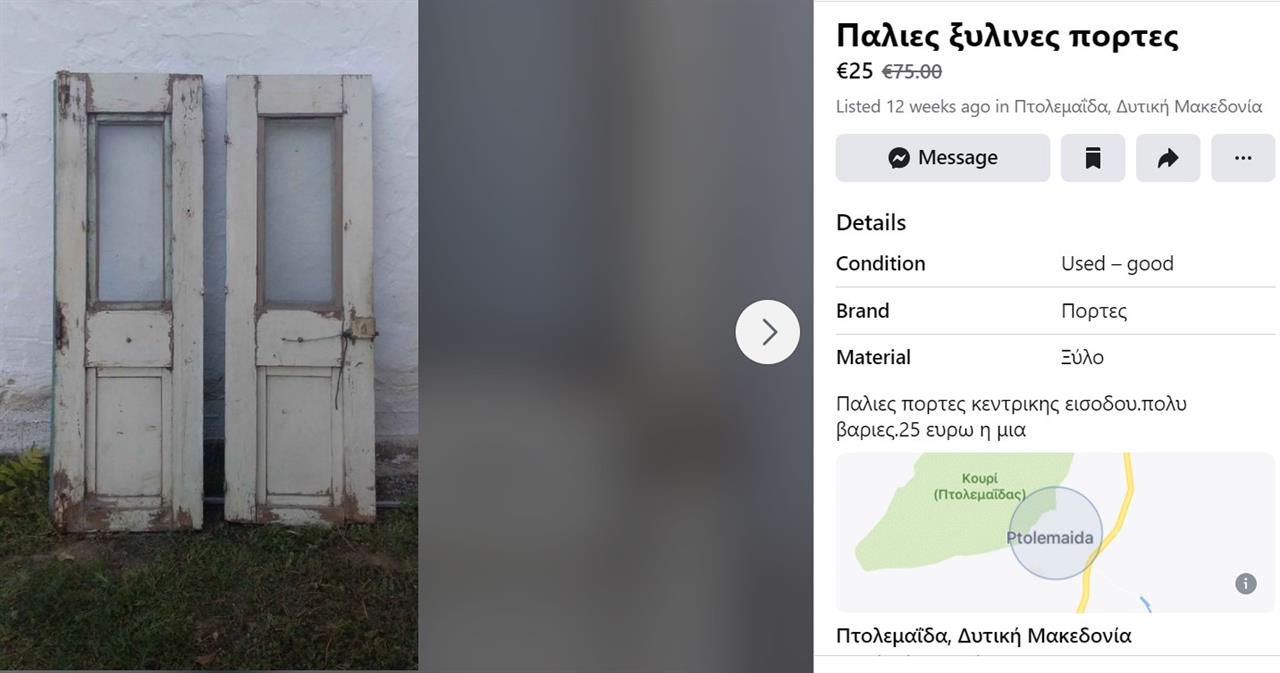Screen dimensions: 1280x673
Task: Click the crossed-out €75.00 original price
Action: 912,72
